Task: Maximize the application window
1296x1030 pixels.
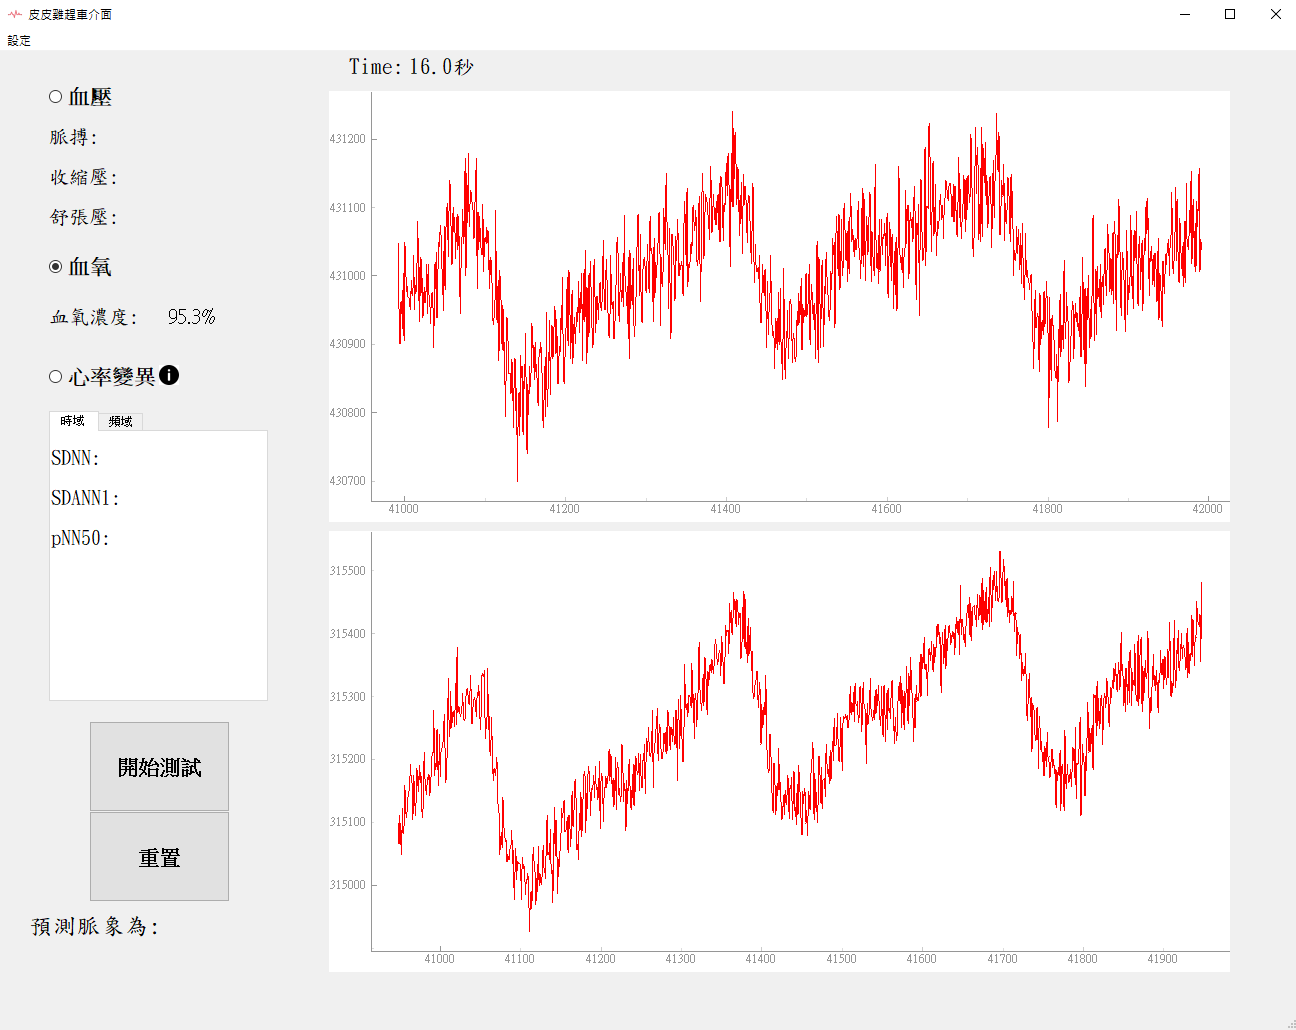Action: coord(1230,14)
